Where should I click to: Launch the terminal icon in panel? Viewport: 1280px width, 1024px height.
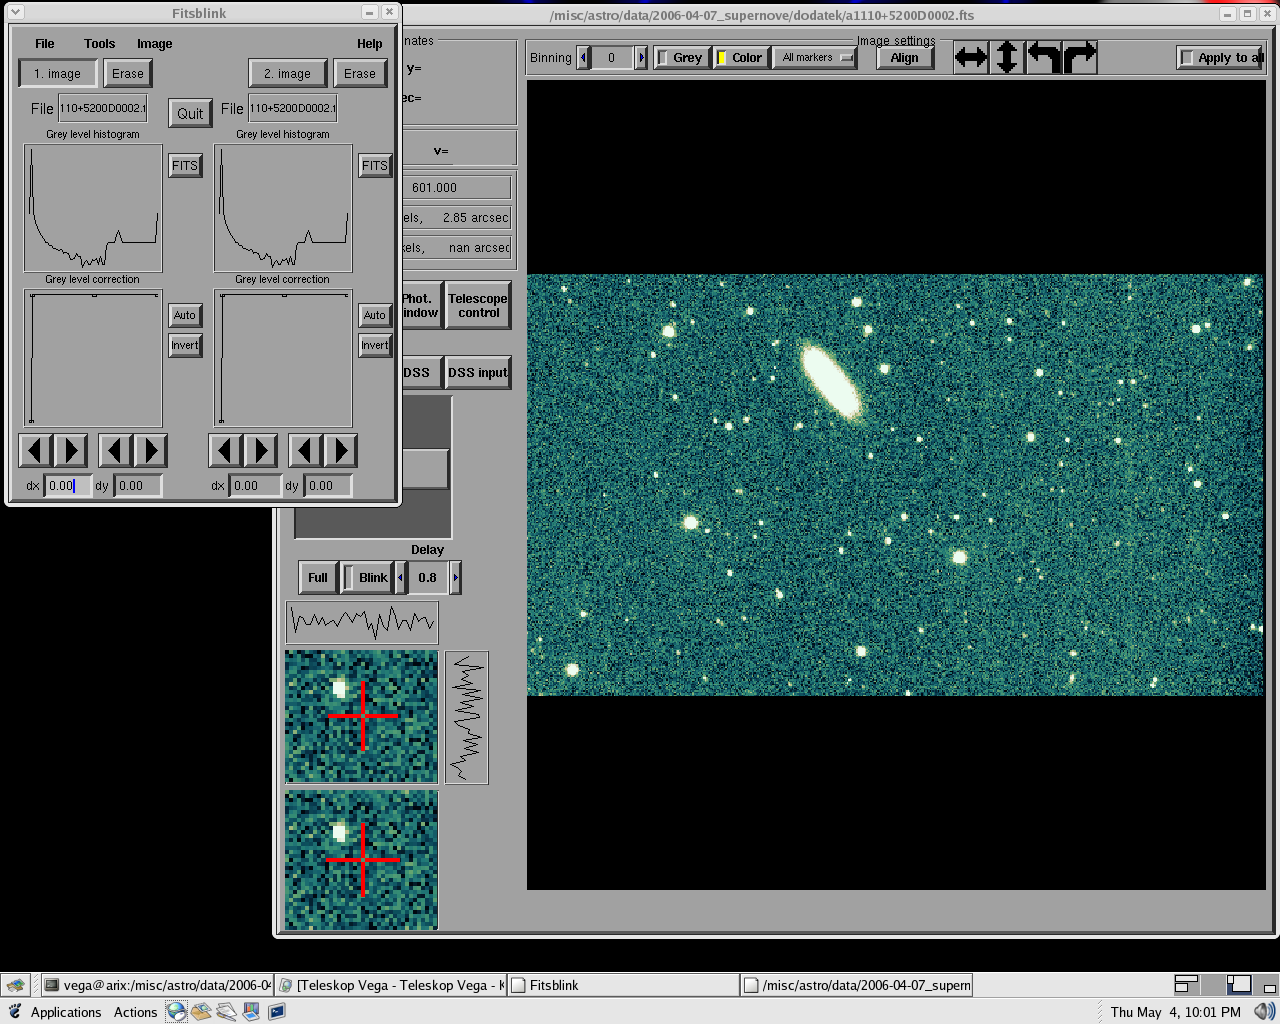(x=277, y=1012)
